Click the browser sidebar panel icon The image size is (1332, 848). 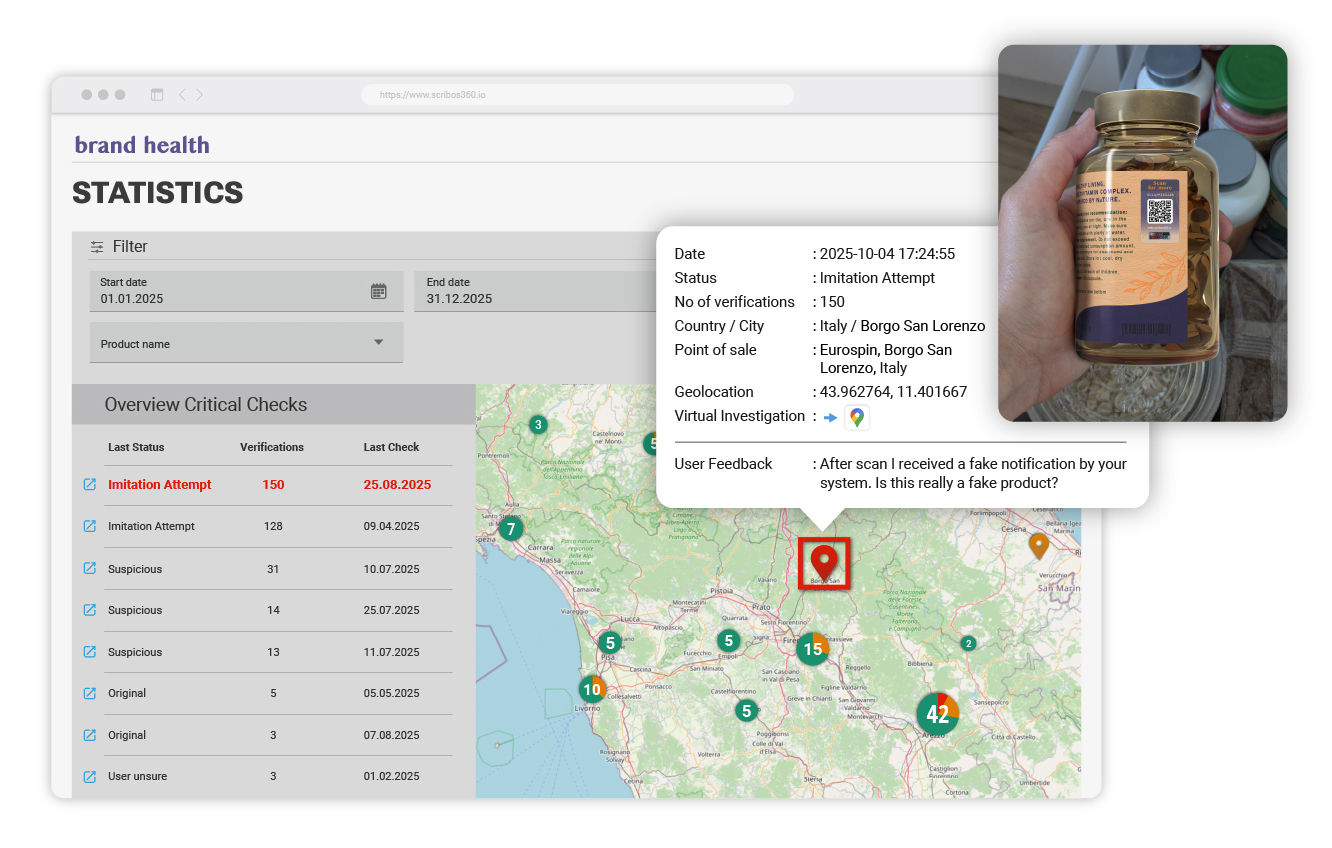click(x=157, y=95)
